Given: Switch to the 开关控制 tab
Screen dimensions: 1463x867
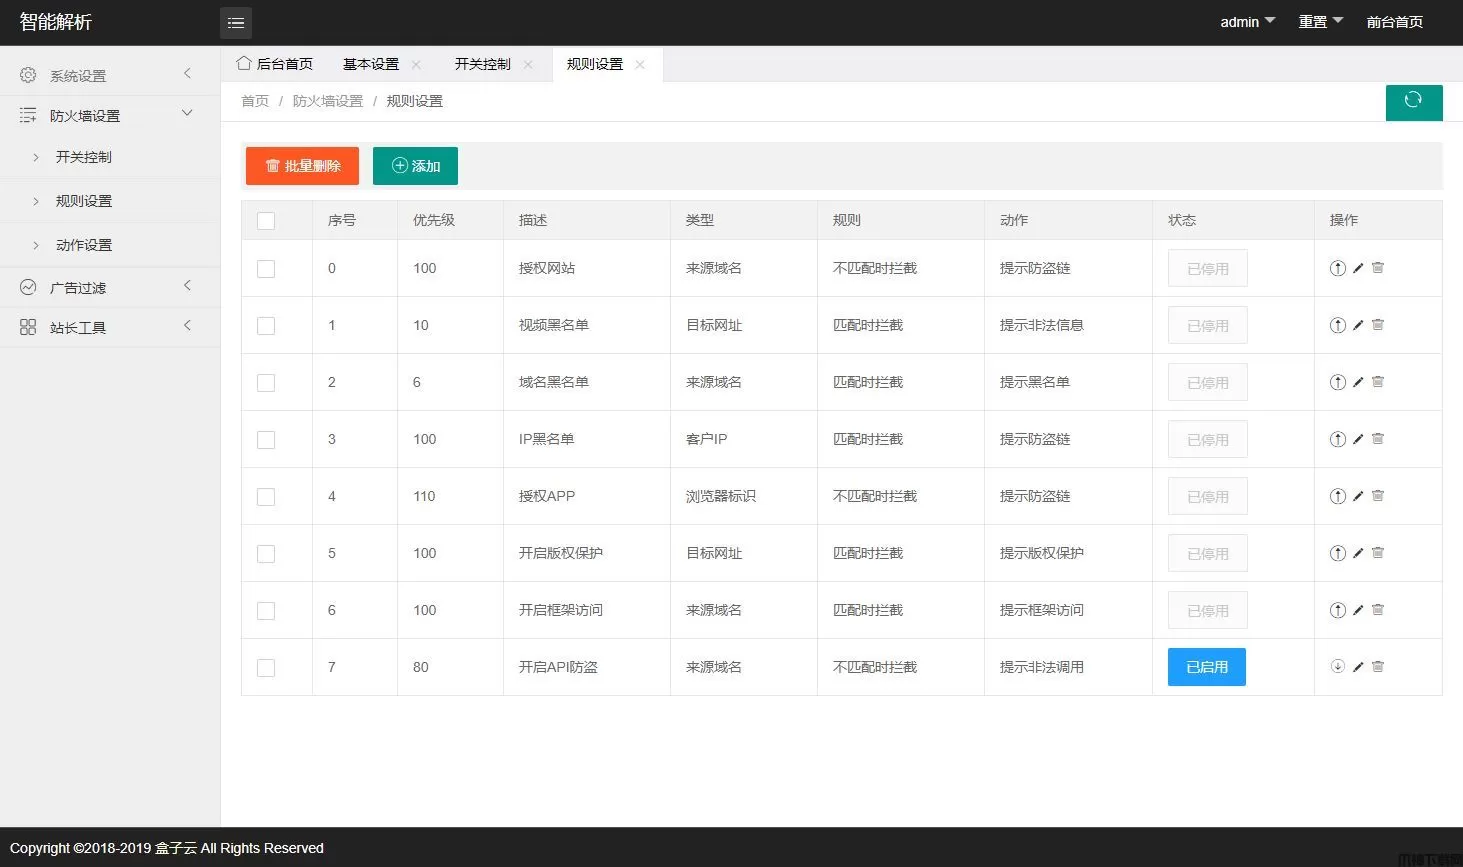Looking at the screenshot, I should point(482,64).
